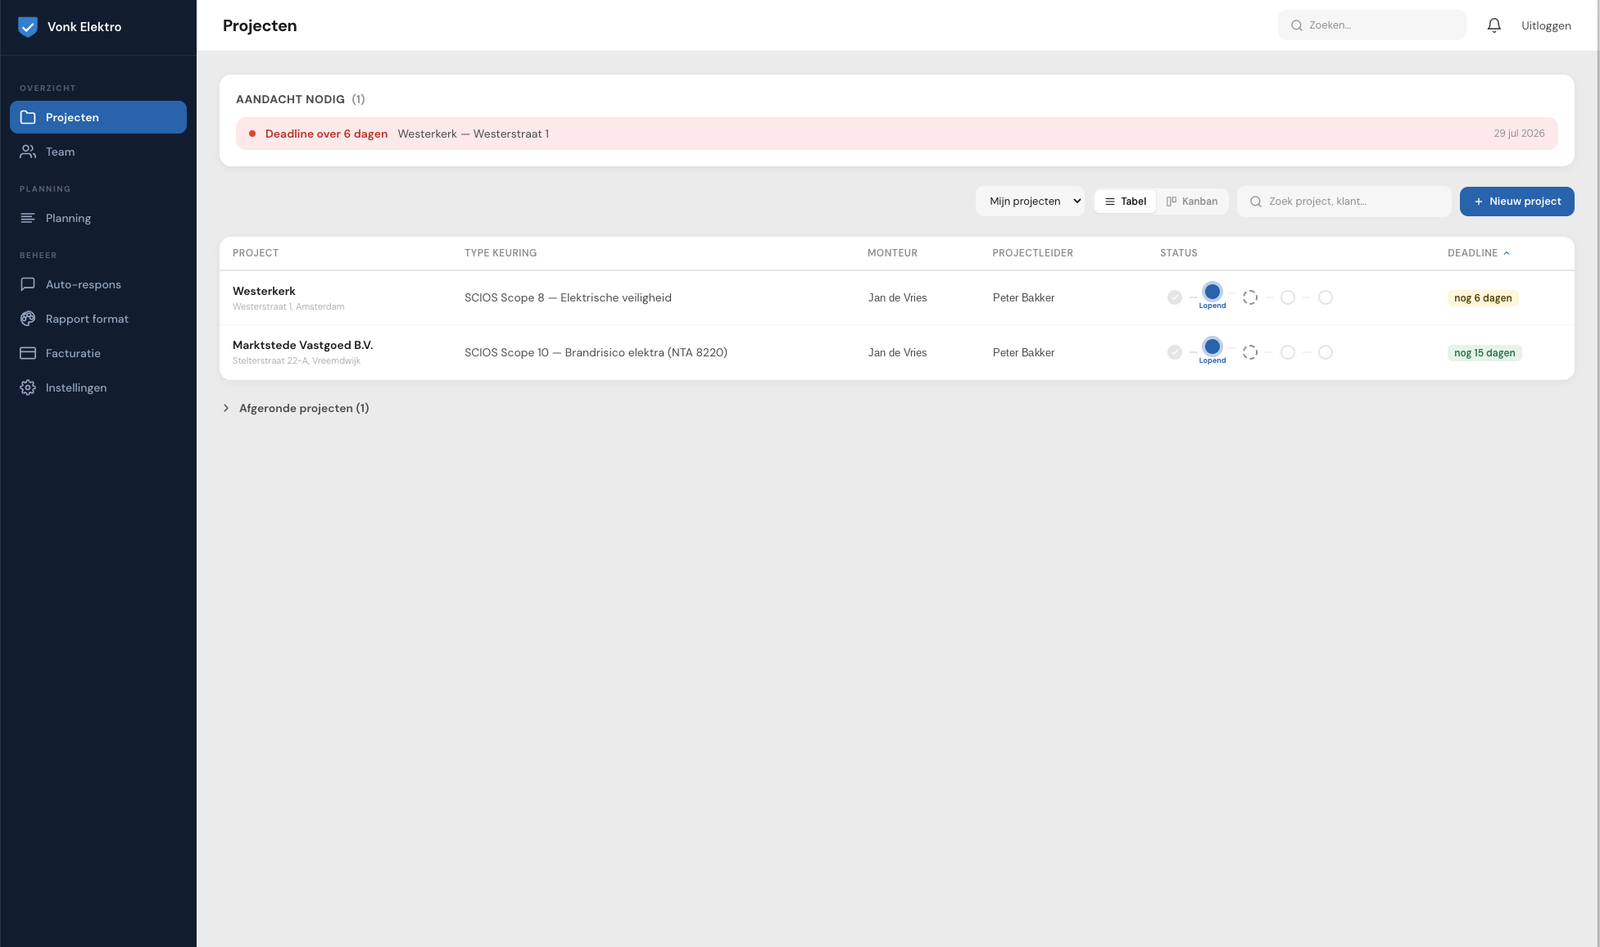Open Facturatie via its card icon
1600x947 pixels.
[x=28, y=353]
